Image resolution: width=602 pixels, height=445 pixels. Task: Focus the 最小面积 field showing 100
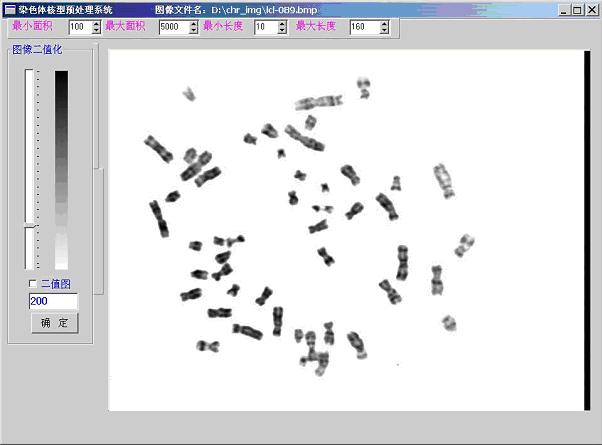(79, 27)
